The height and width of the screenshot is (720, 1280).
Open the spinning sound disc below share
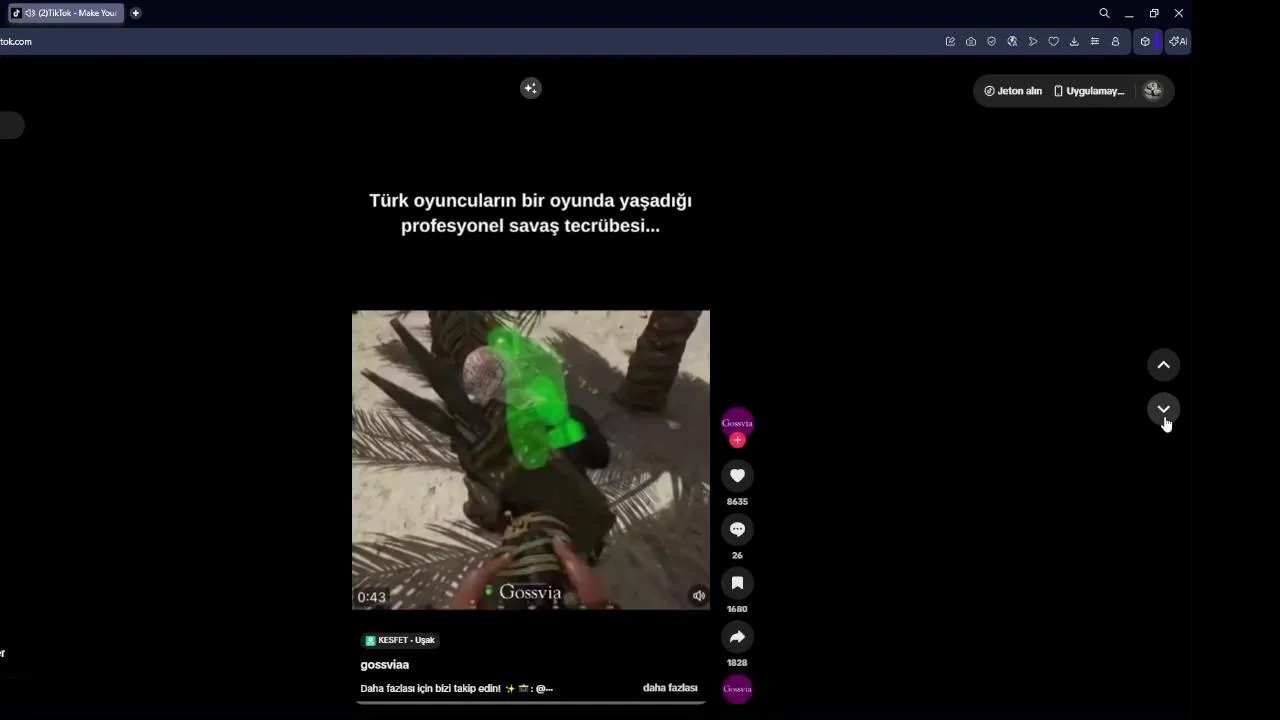(737, 688)
